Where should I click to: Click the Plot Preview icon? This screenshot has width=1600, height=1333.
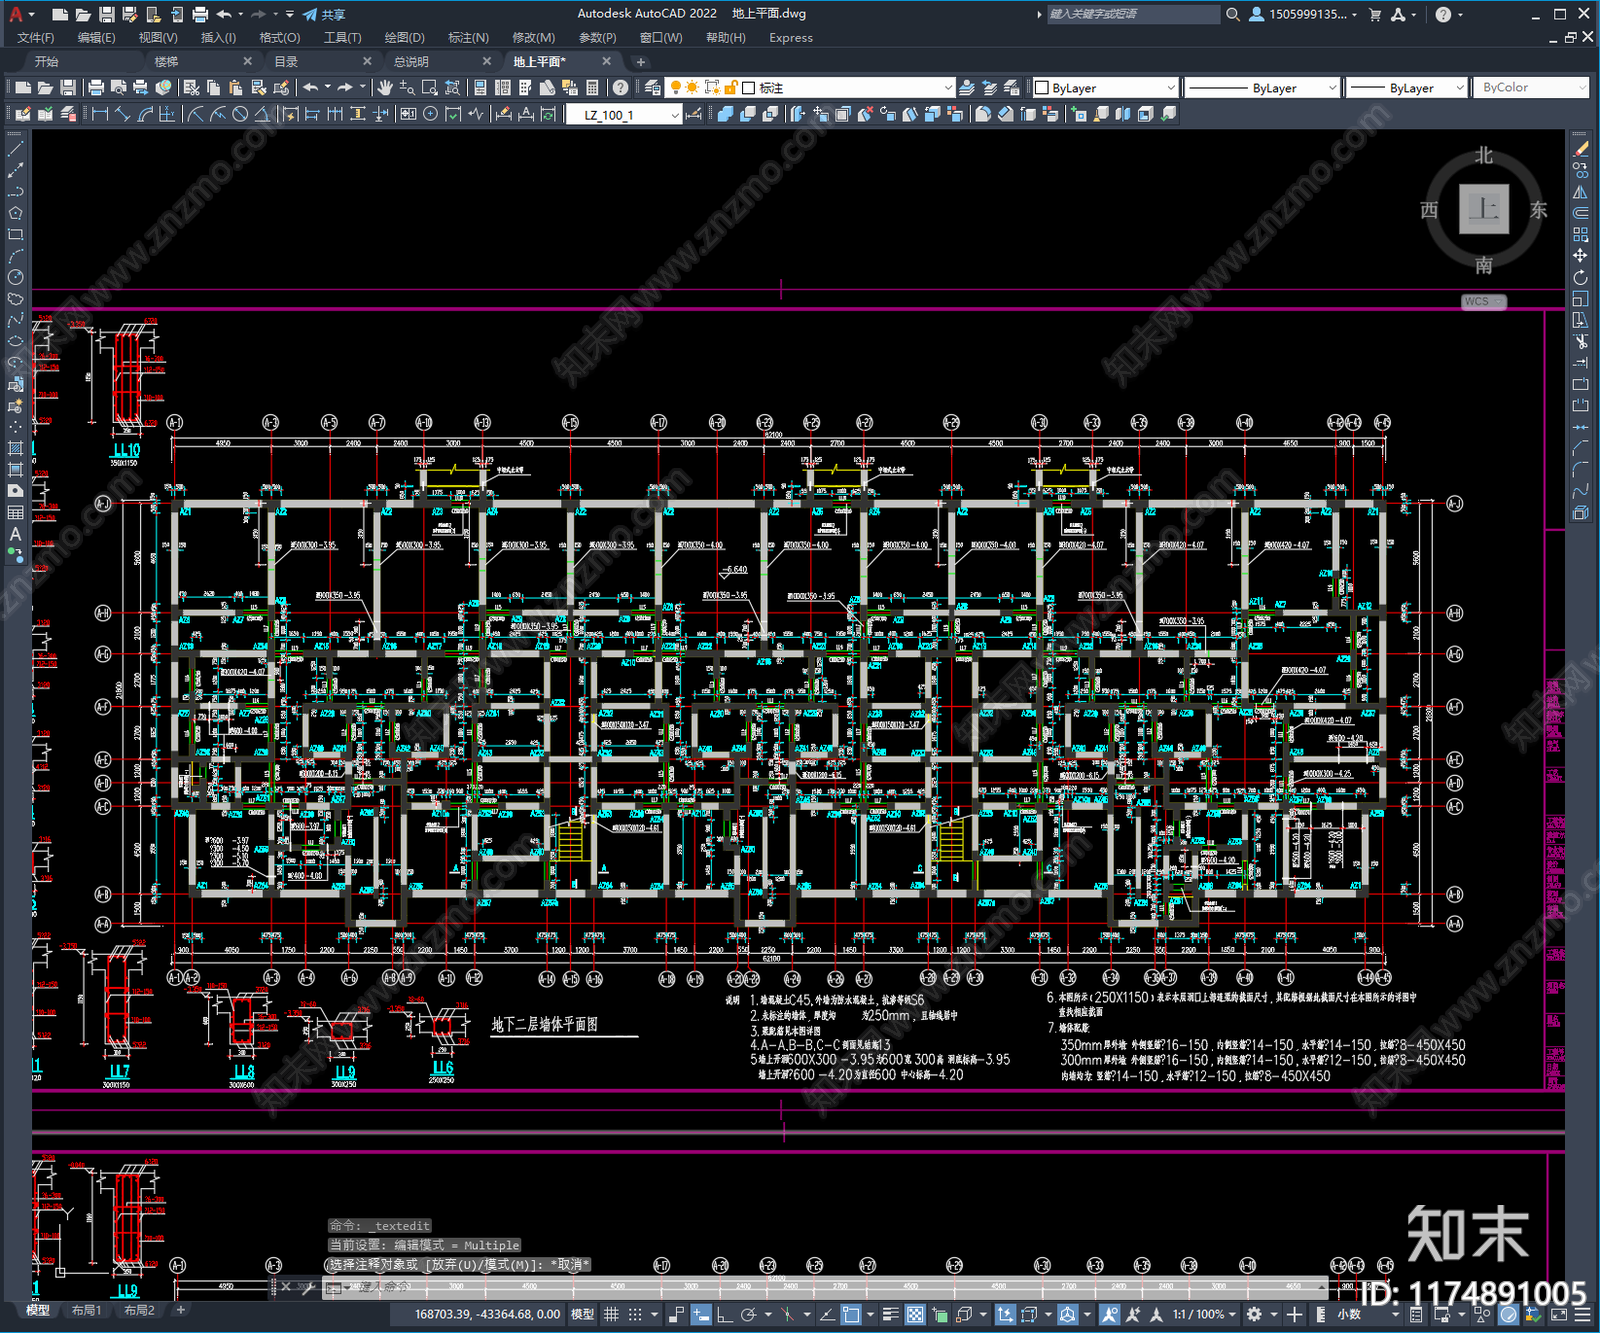(x=118, y=88)
